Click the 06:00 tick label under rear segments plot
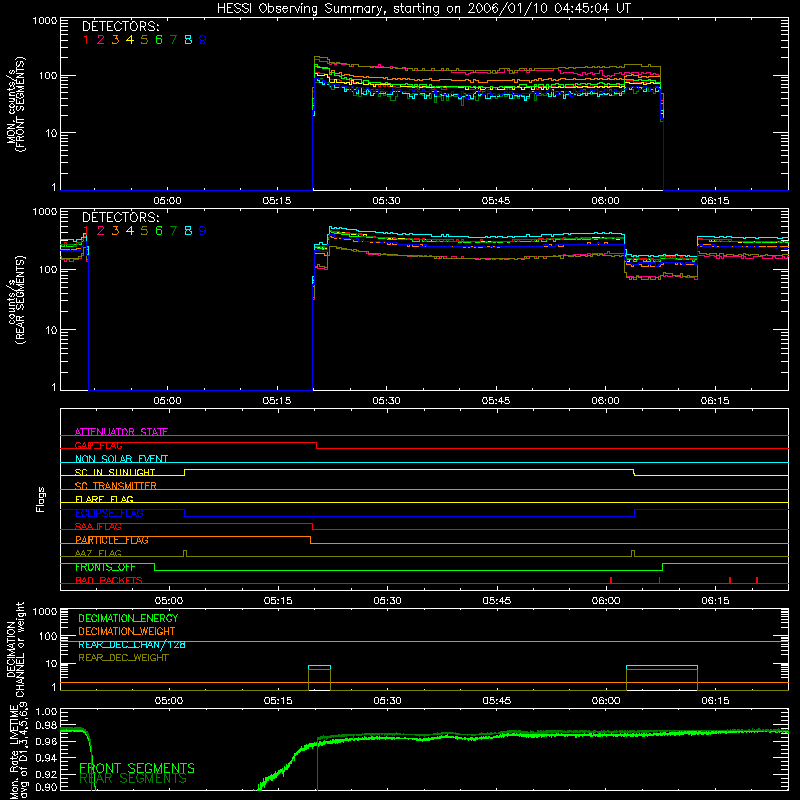Image resolution: width=800 pixels, height=800 pixels. pyautogui.click(x=606, y=401)
